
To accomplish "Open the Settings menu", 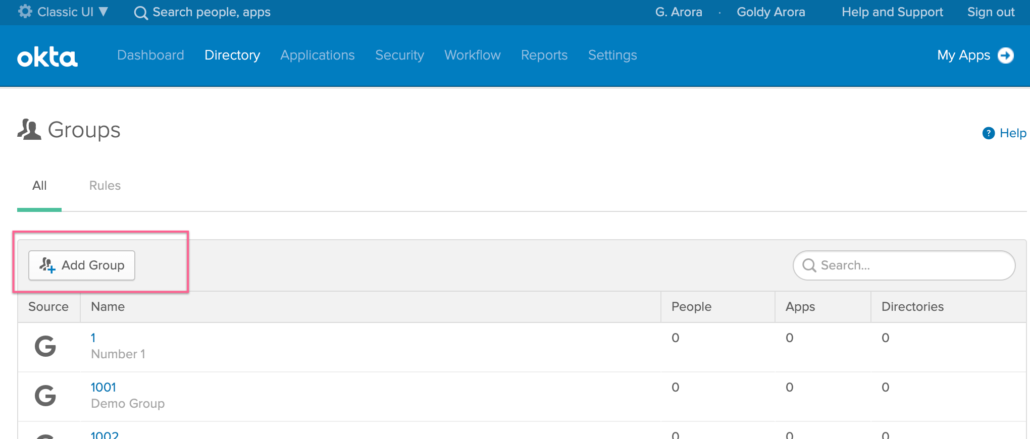I will pos(612,55).
